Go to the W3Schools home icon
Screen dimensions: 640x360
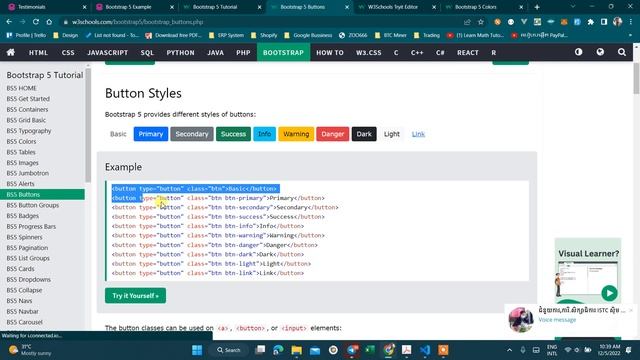[x=11, y=52]
